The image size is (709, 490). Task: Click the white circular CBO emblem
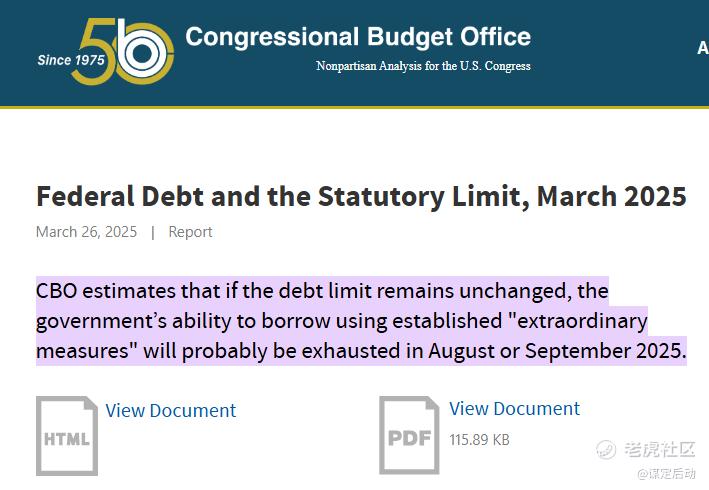coord(142,52)
